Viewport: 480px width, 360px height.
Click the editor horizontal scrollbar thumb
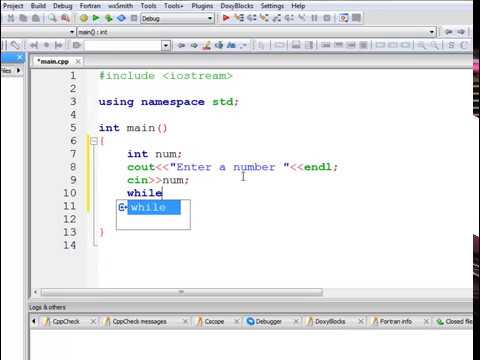(x=182, y=292)
